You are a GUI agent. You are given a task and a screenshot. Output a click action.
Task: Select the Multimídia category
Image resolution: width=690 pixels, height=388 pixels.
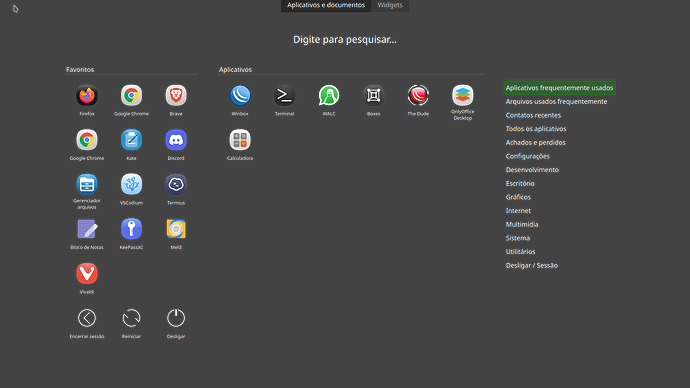[522, 224]
